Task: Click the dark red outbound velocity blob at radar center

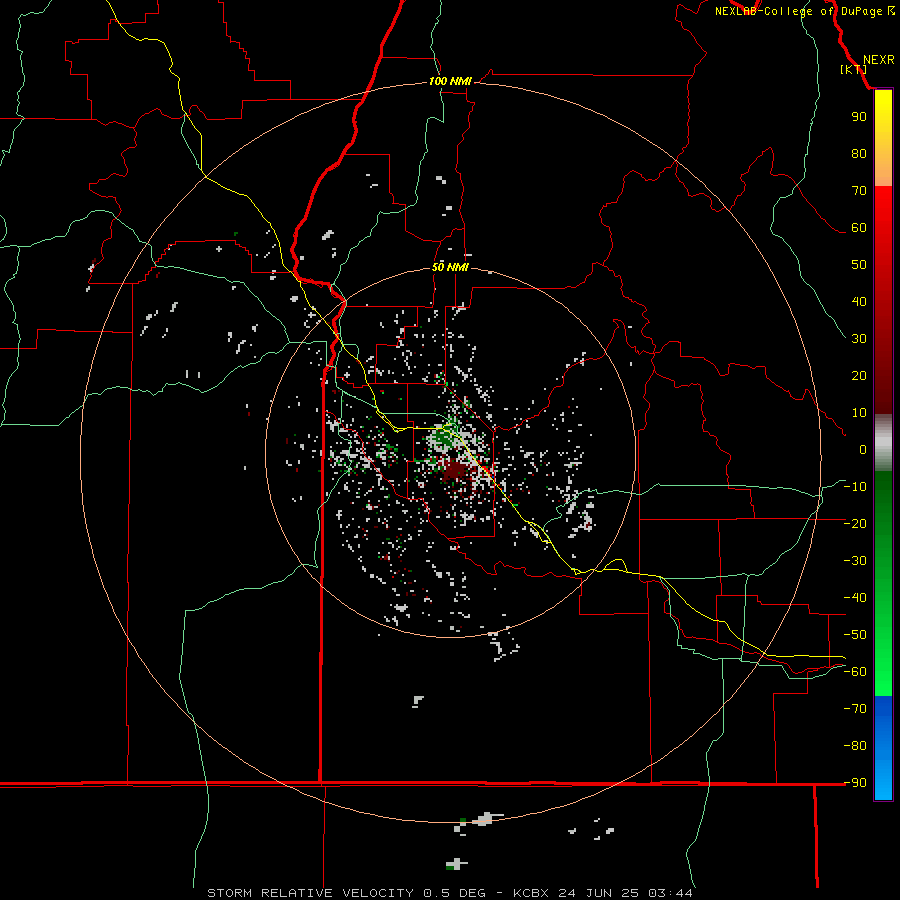Action: click(x=455, y=471)
